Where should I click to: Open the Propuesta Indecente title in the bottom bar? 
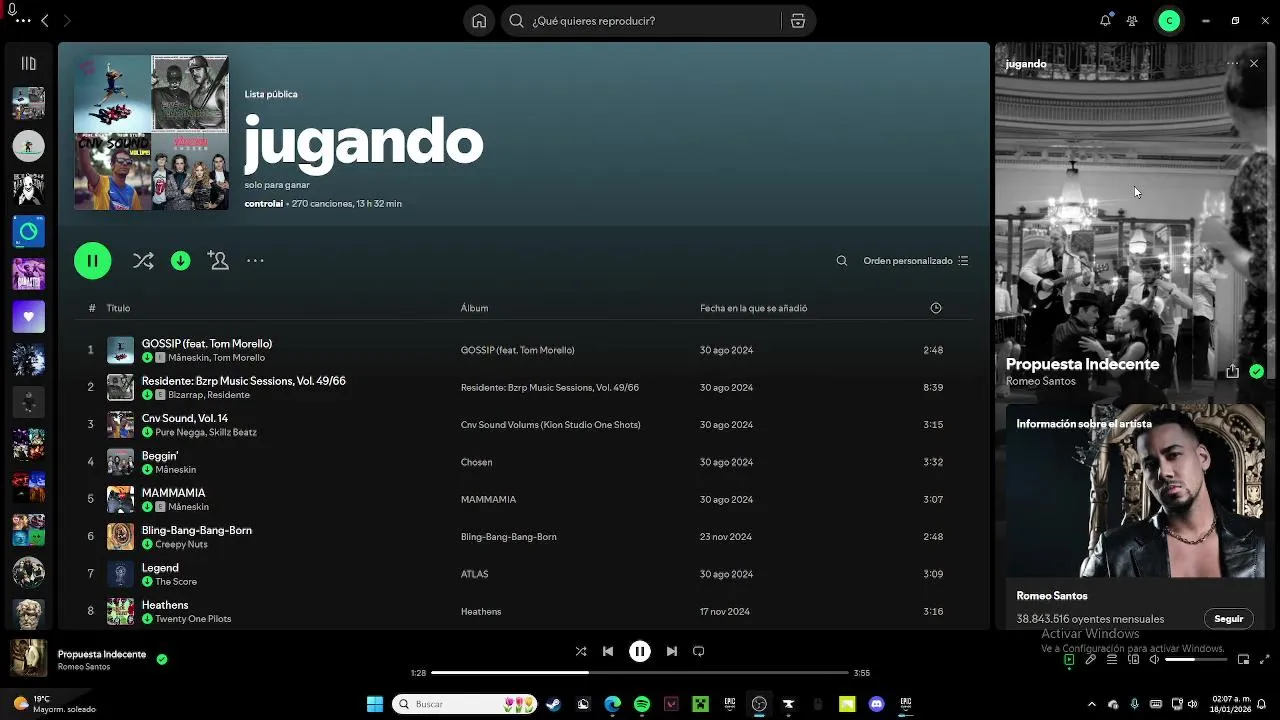pos(102,654)
